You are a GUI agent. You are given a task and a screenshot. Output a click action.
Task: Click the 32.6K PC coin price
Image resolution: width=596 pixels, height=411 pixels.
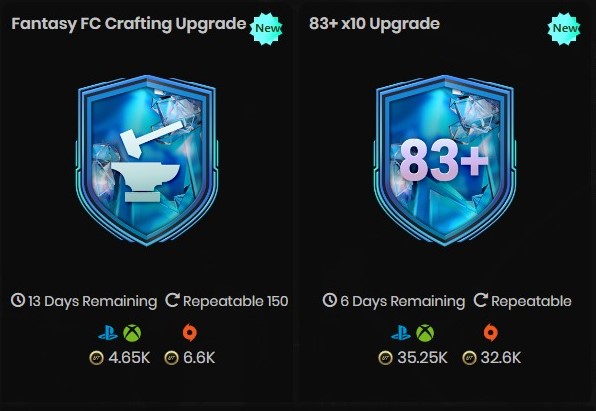tap(500, 358)
